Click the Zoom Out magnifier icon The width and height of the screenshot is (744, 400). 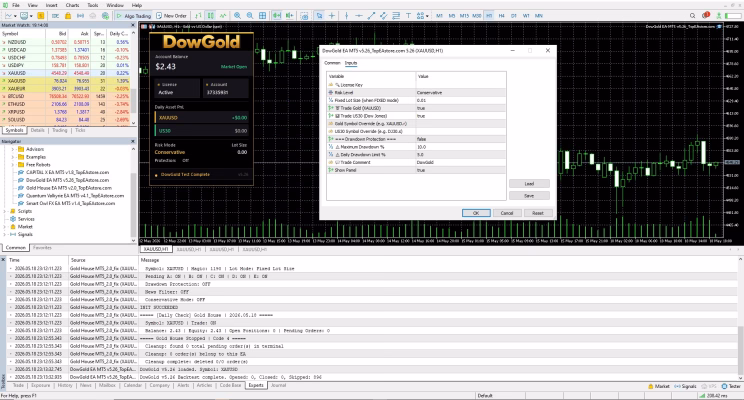[x=250, y=16]
